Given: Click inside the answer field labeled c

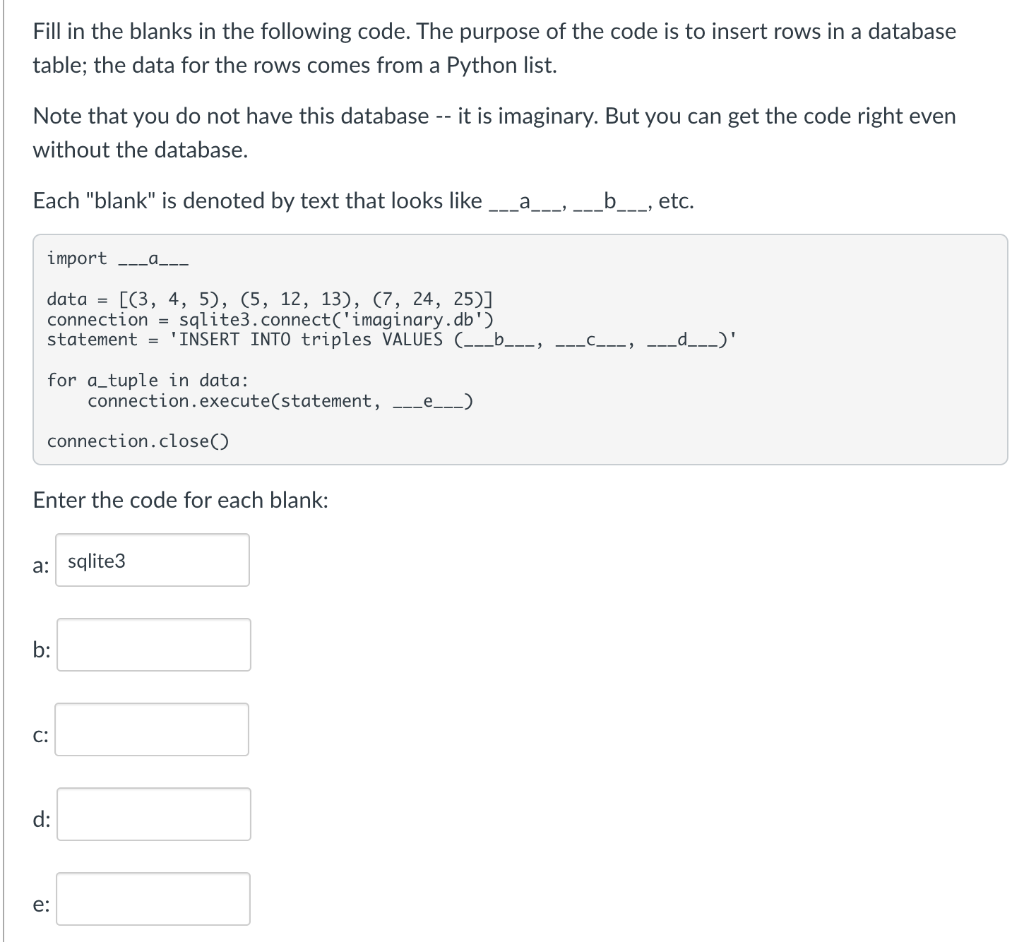Looking at the screenshot, I should point(152,729).
